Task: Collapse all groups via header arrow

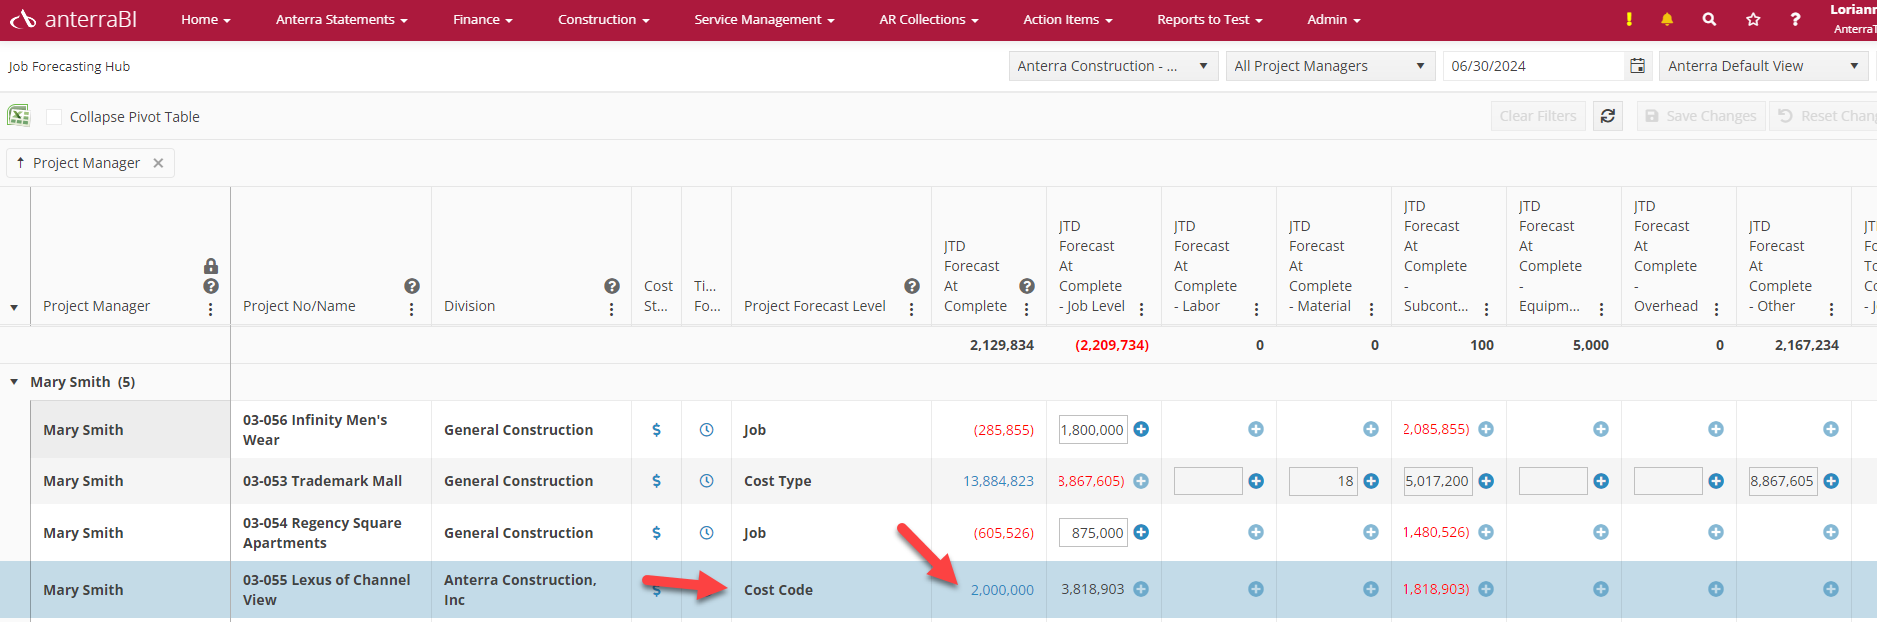Action: click(14, 307)
